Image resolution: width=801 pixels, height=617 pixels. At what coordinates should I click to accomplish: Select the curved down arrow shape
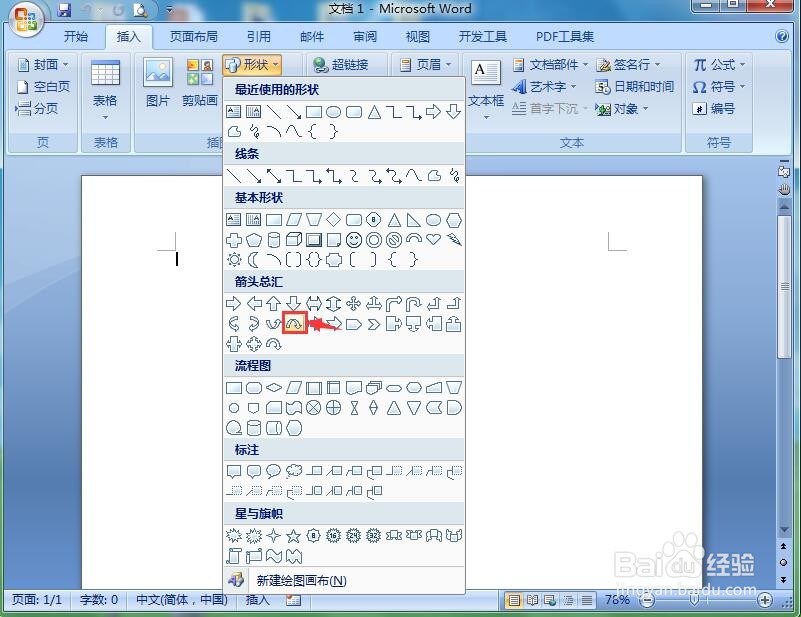[x=294, y=323]
